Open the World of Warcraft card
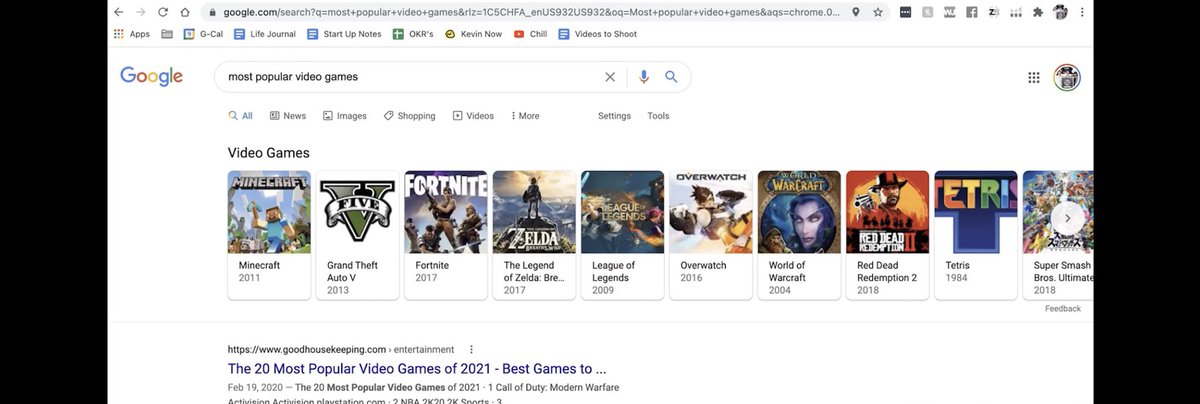This screenshot has width=1200, height=404. point(799,235)
